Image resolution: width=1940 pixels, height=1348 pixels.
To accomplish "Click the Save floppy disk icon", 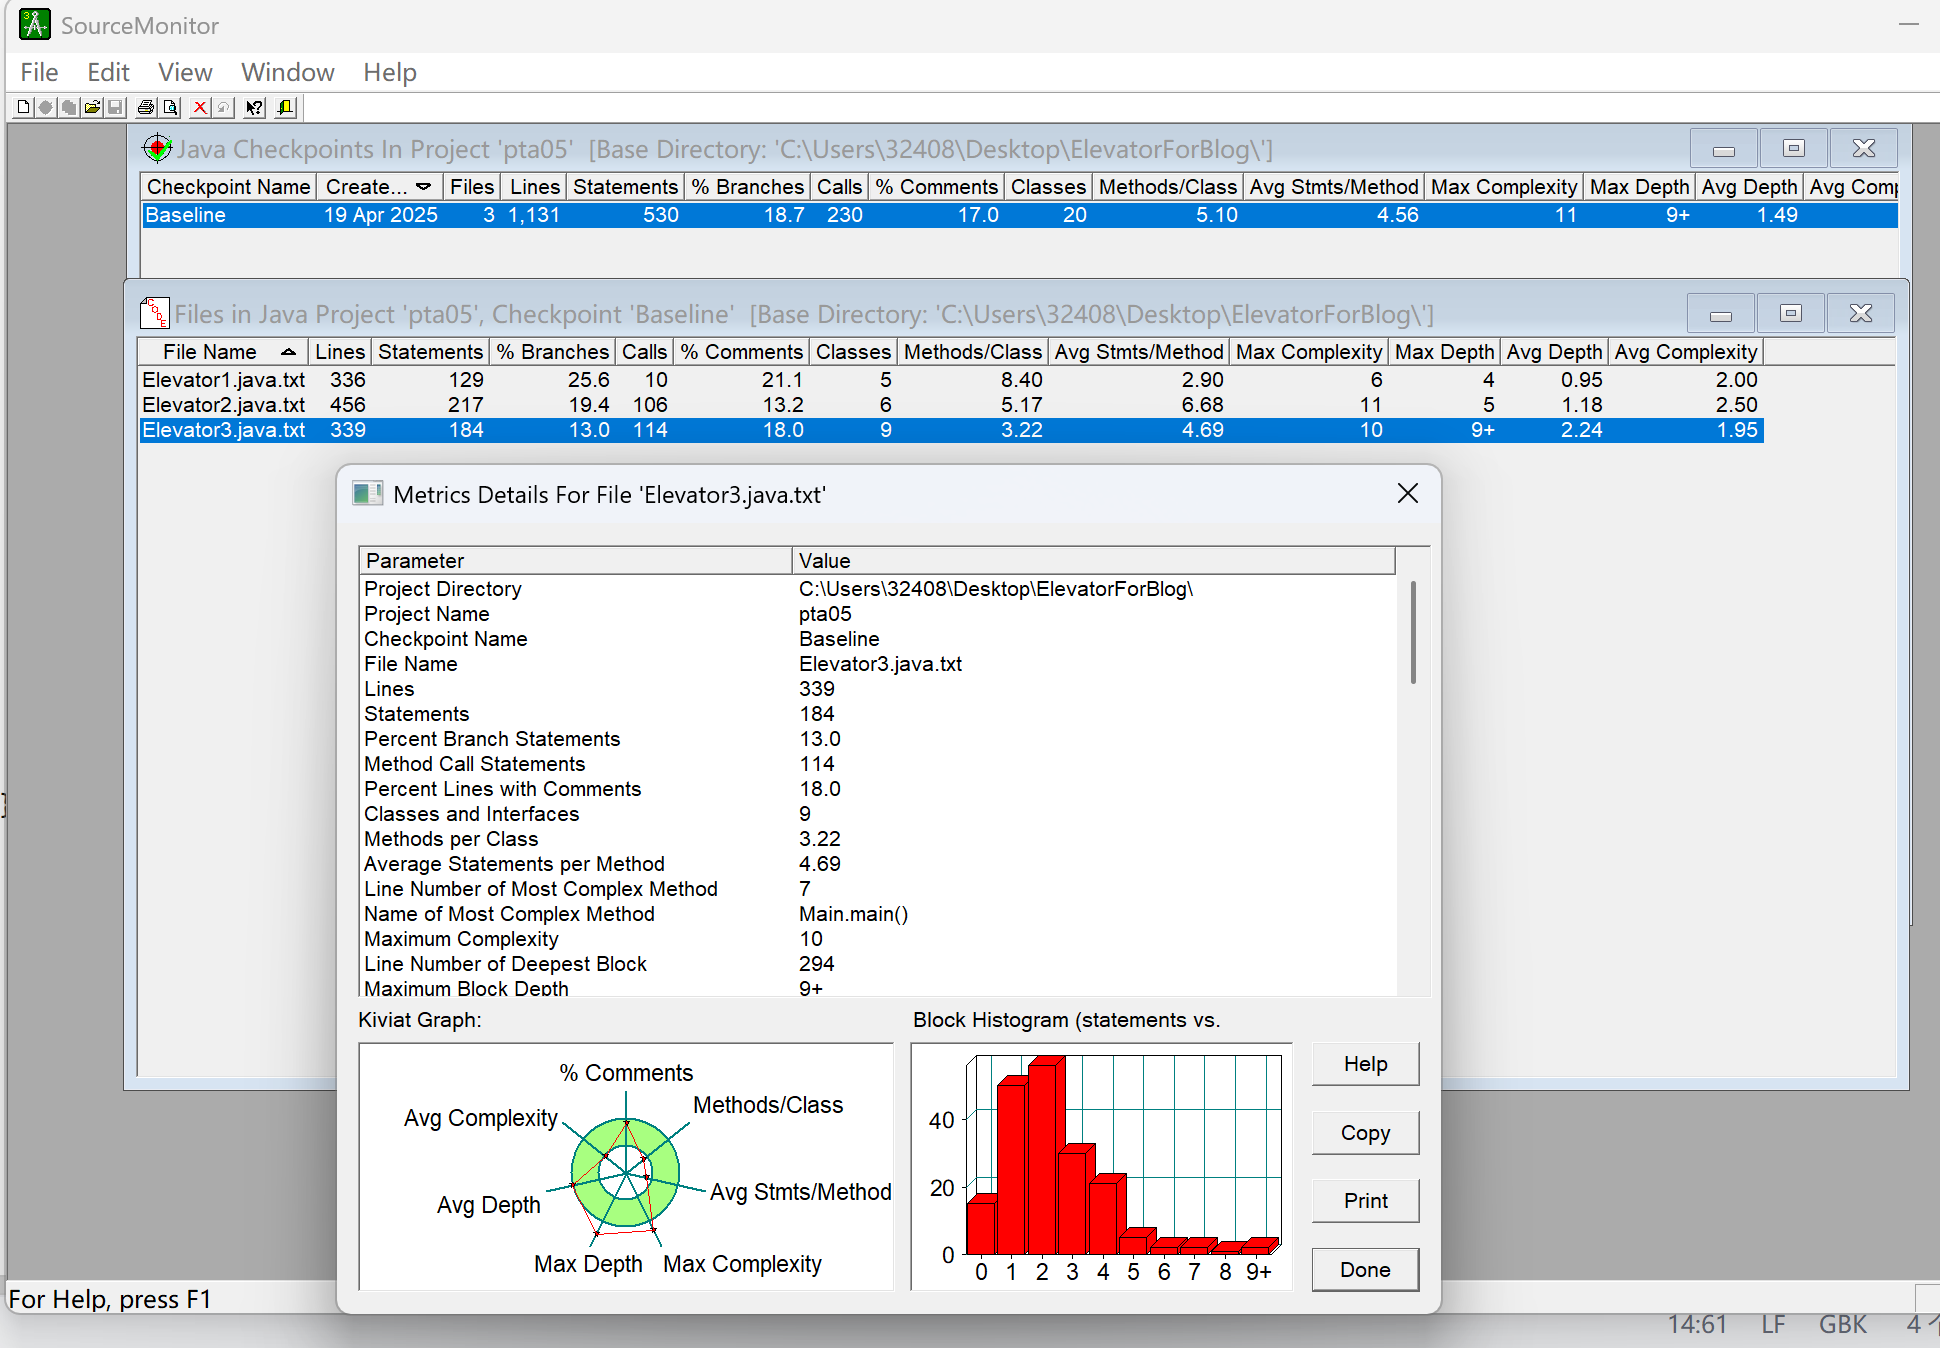I will (x=115, y=107).
